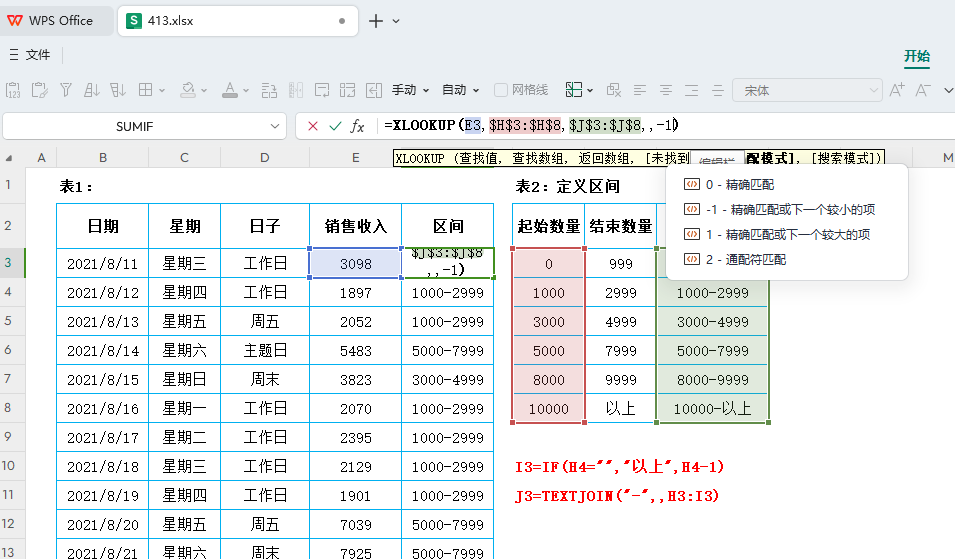Confirm formula with the green check
The height and width of the screenshot is (559, 955).
click(x=335, y=126)
